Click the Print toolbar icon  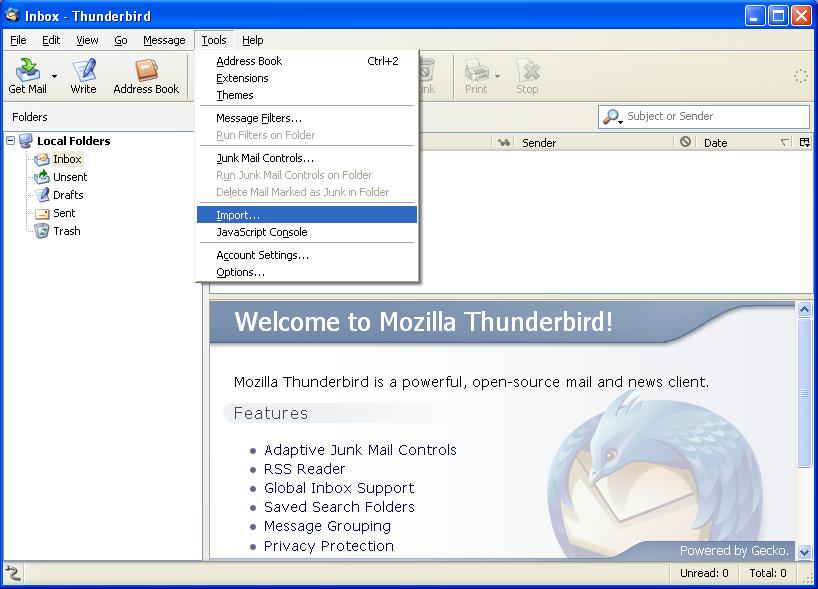click(x=476, y=76)
